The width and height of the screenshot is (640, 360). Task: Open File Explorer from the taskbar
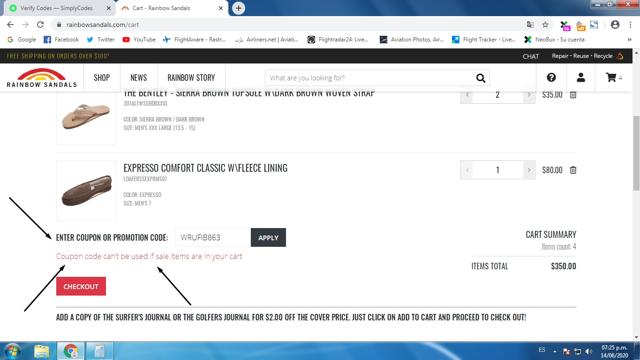pyautogui.click(x=42, y=351)
